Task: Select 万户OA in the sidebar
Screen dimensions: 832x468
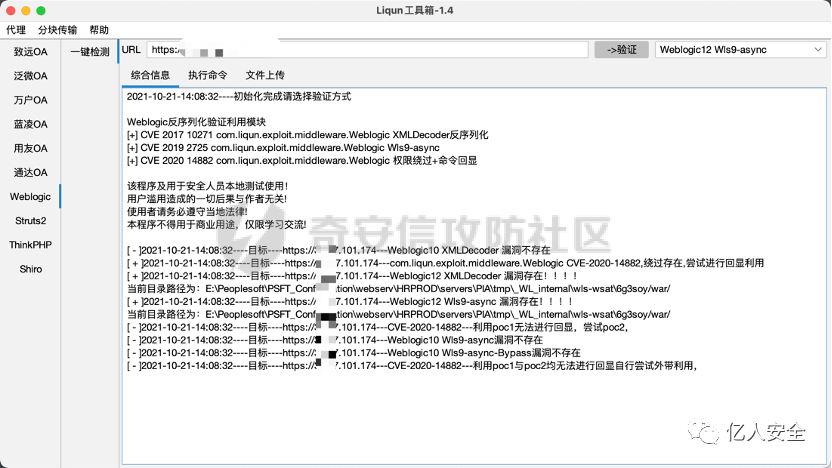Action: (30, 100)
